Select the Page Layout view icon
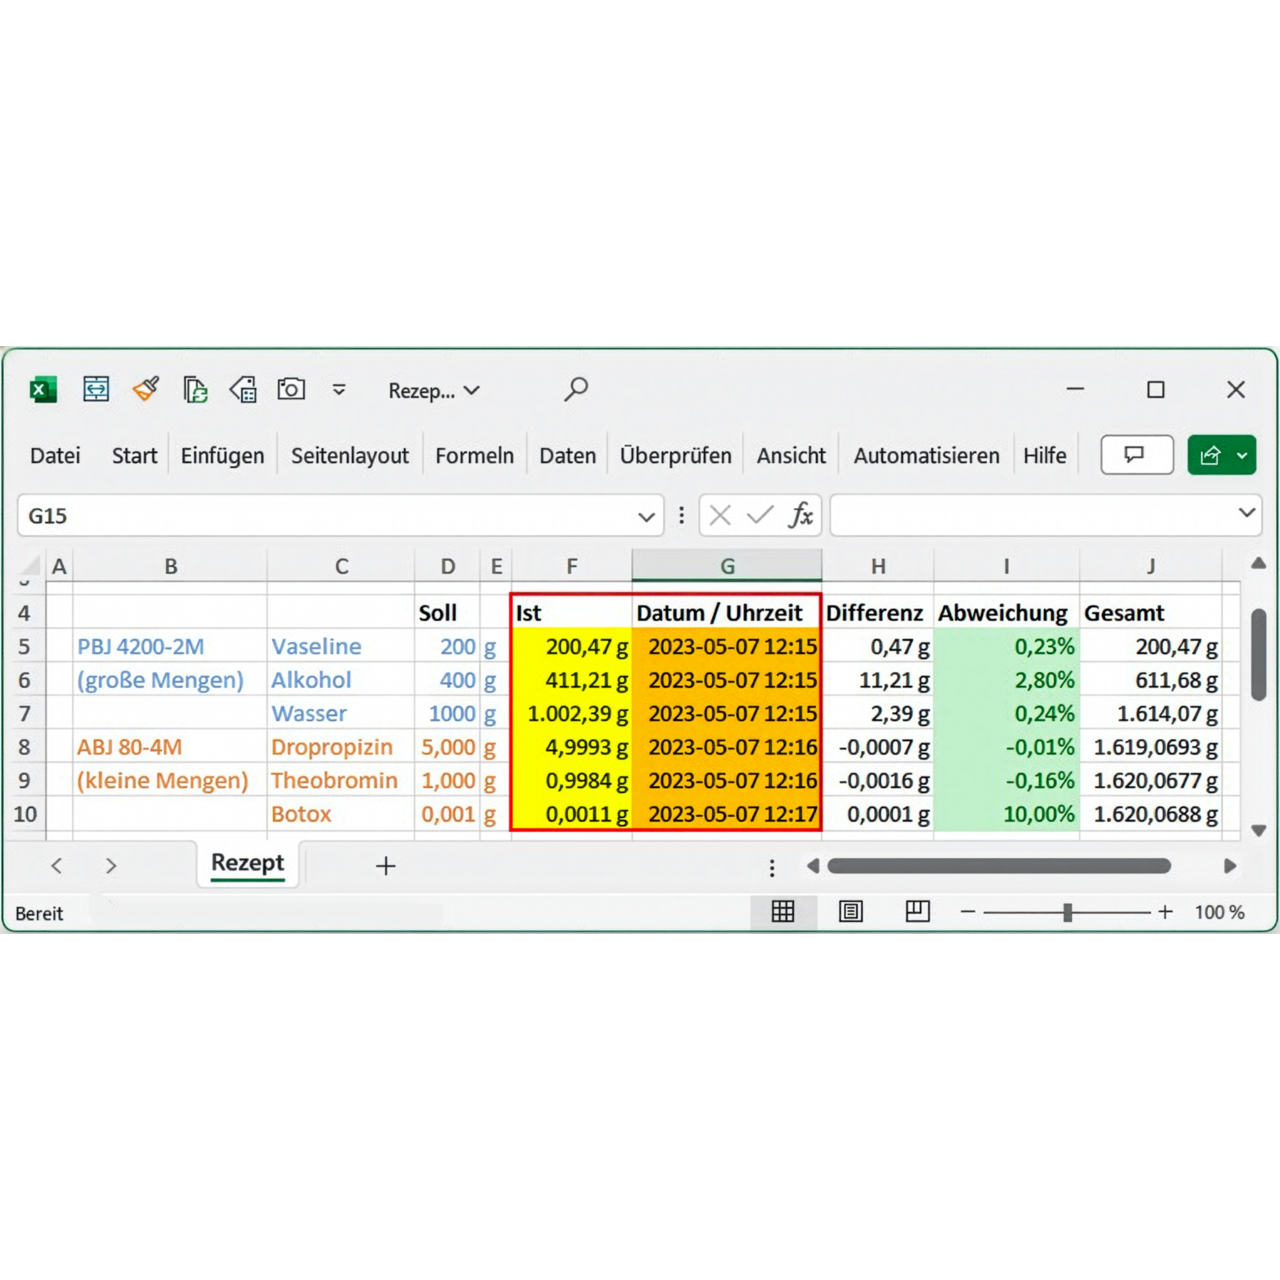Screen dimensions: 1280x1280 pos(850,911)
